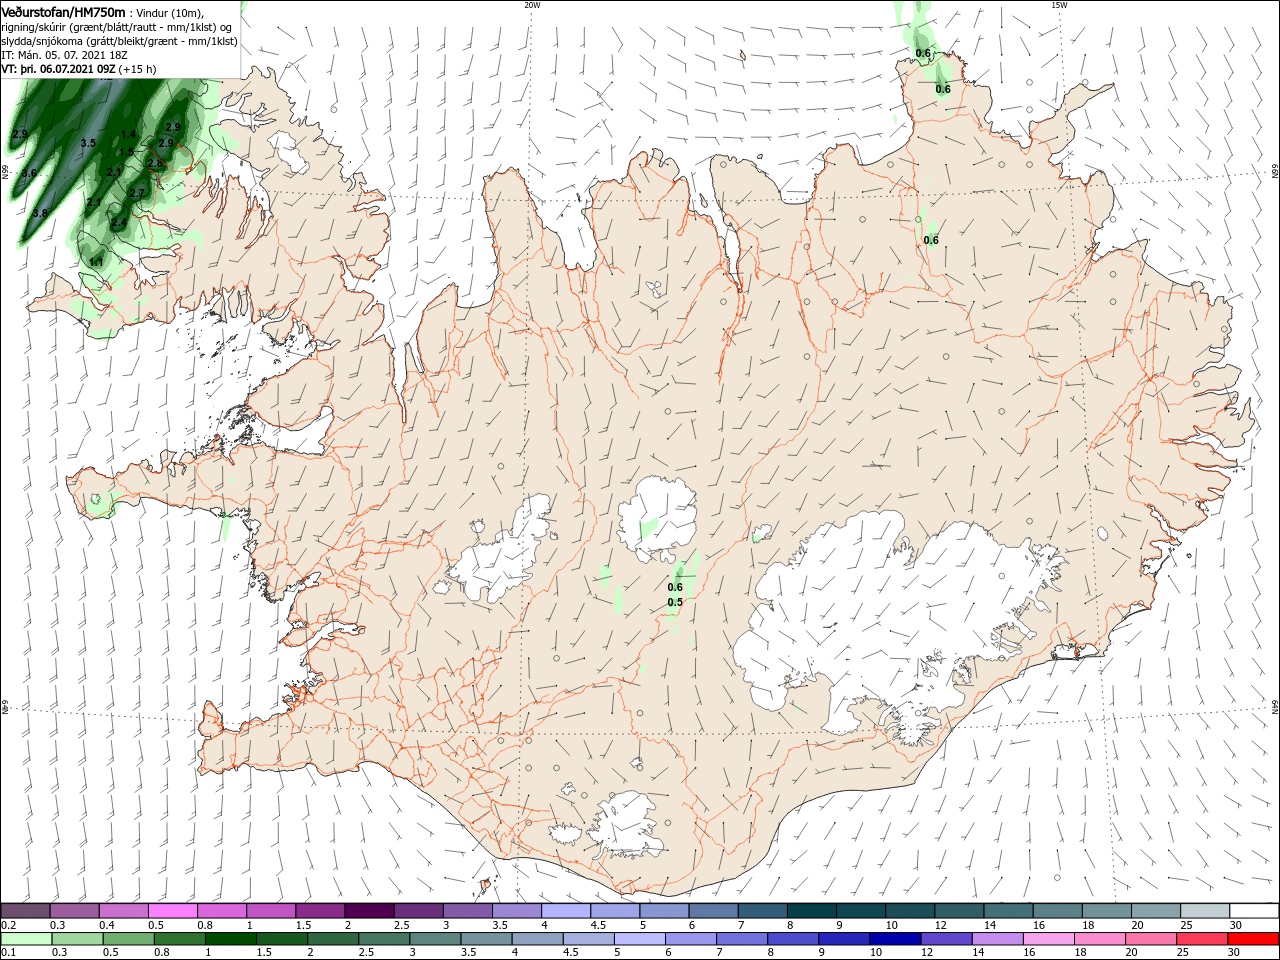Click the lower legend swatch between 2.5 and 3
The image size is (1280, 960).
(x=384, y=939)
